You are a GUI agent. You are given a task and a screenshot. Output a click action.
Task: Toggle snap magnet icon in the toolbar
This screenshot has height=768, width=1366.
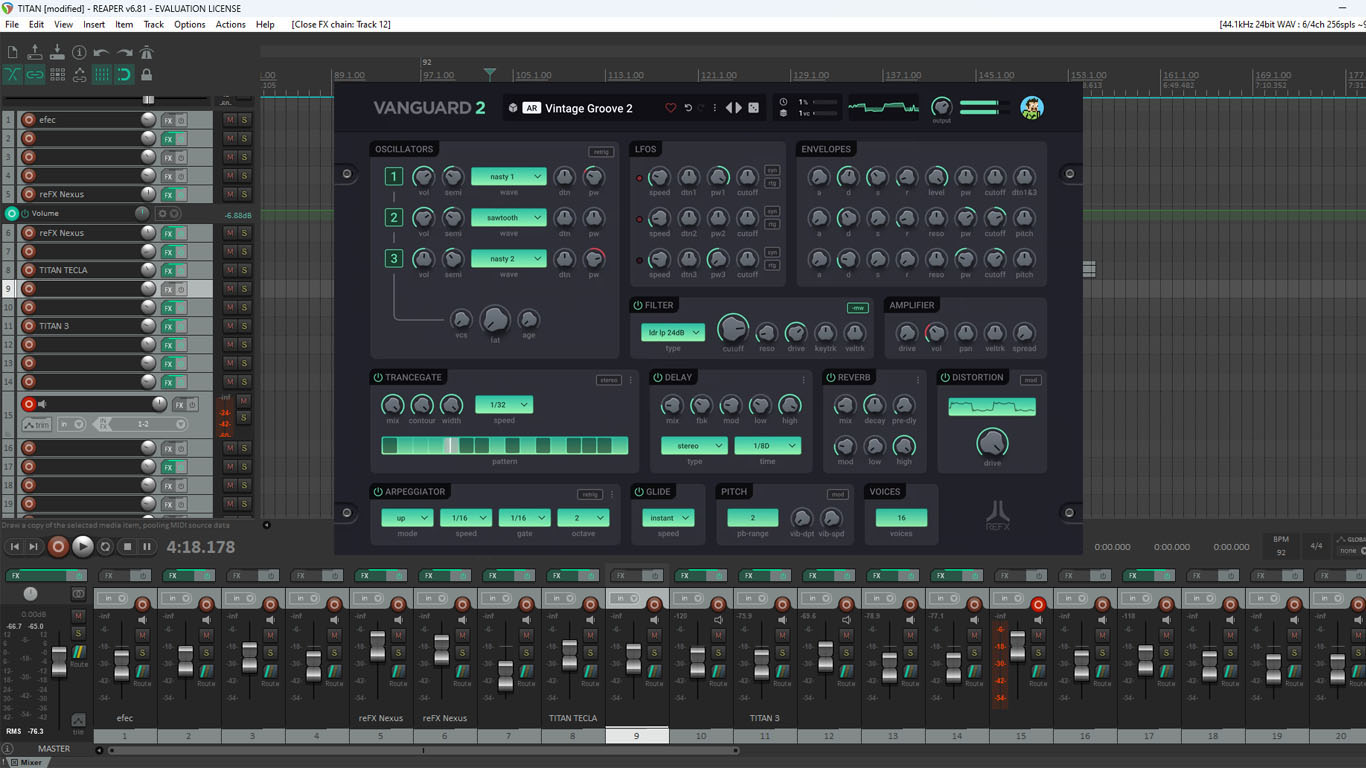point(124,74)
